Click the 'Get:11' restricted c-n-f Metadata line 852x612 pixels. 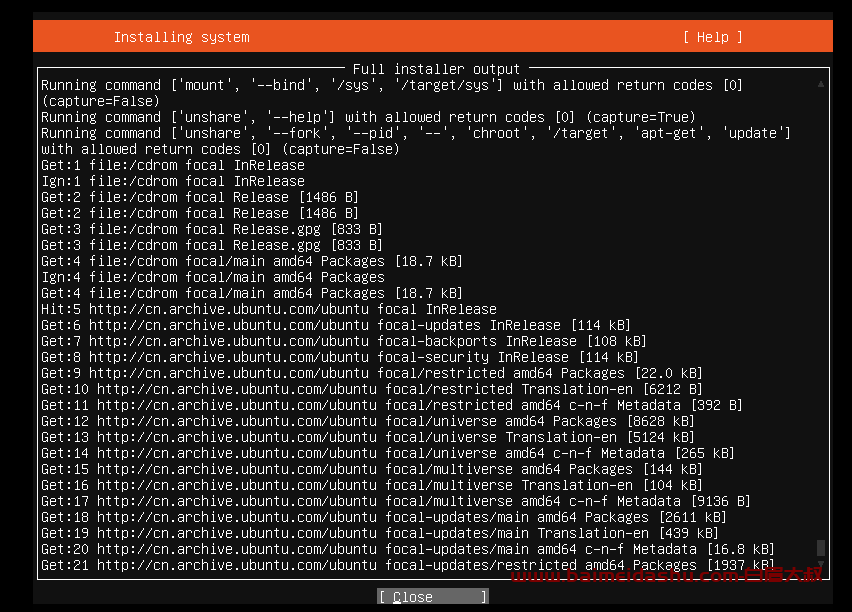tap(392, 405)
